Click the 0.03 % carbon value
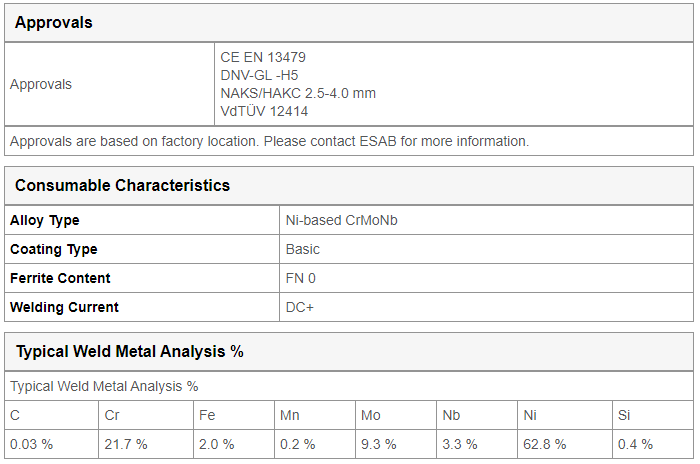This screenshot has width=700, height=464. click(31, 444)
